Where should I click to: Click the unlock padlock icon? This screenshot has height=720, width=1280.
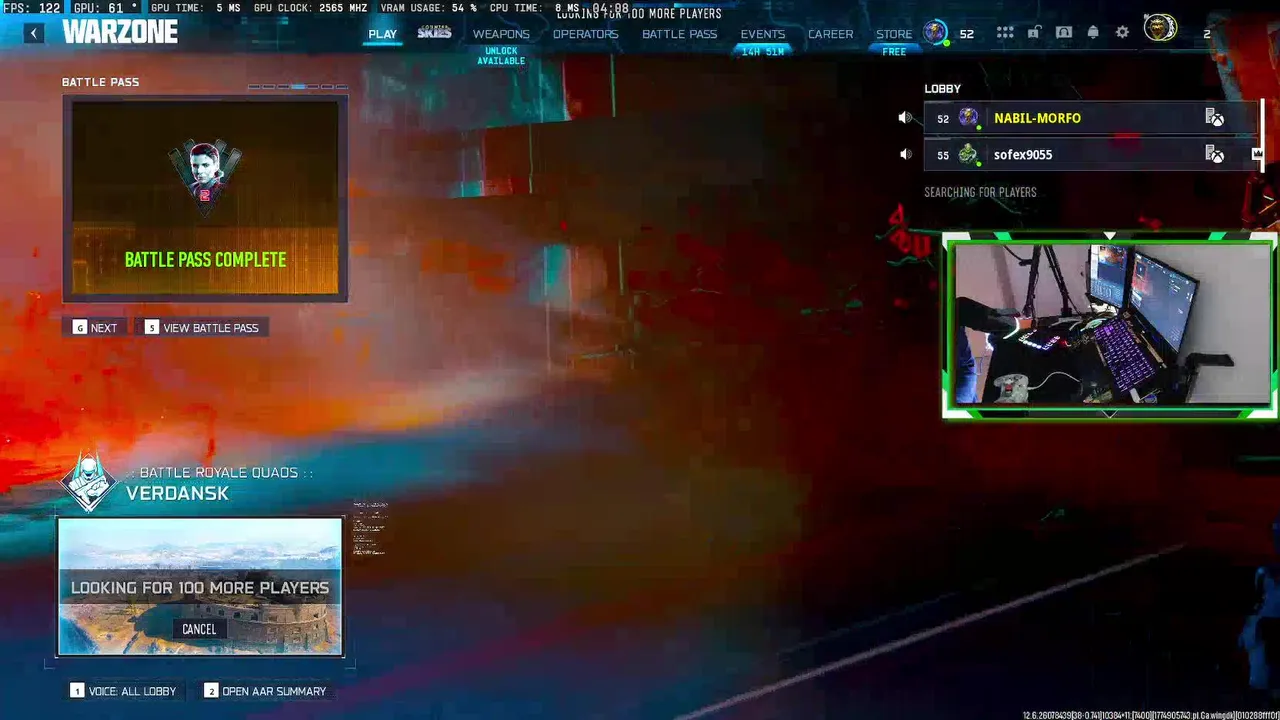pos(1034,33)
